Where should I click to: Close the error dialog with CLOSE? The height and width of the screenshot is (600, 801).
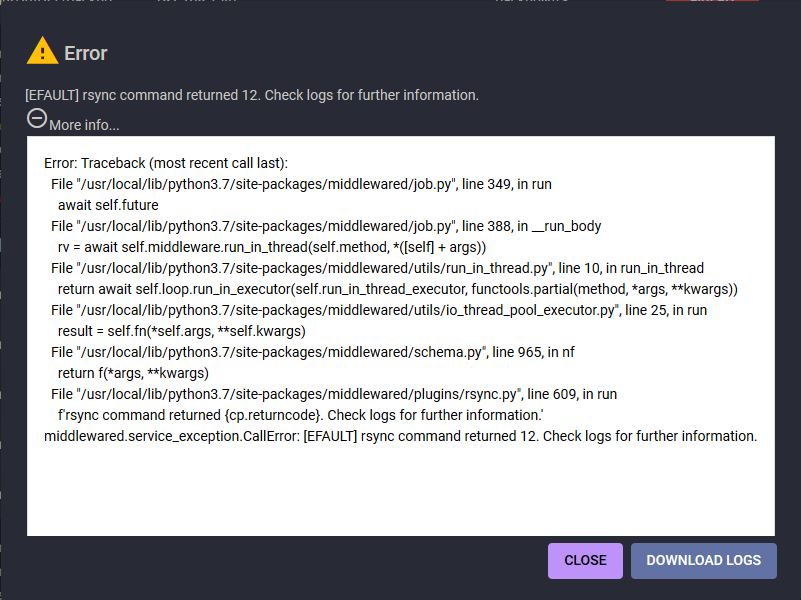click(585, 561)
